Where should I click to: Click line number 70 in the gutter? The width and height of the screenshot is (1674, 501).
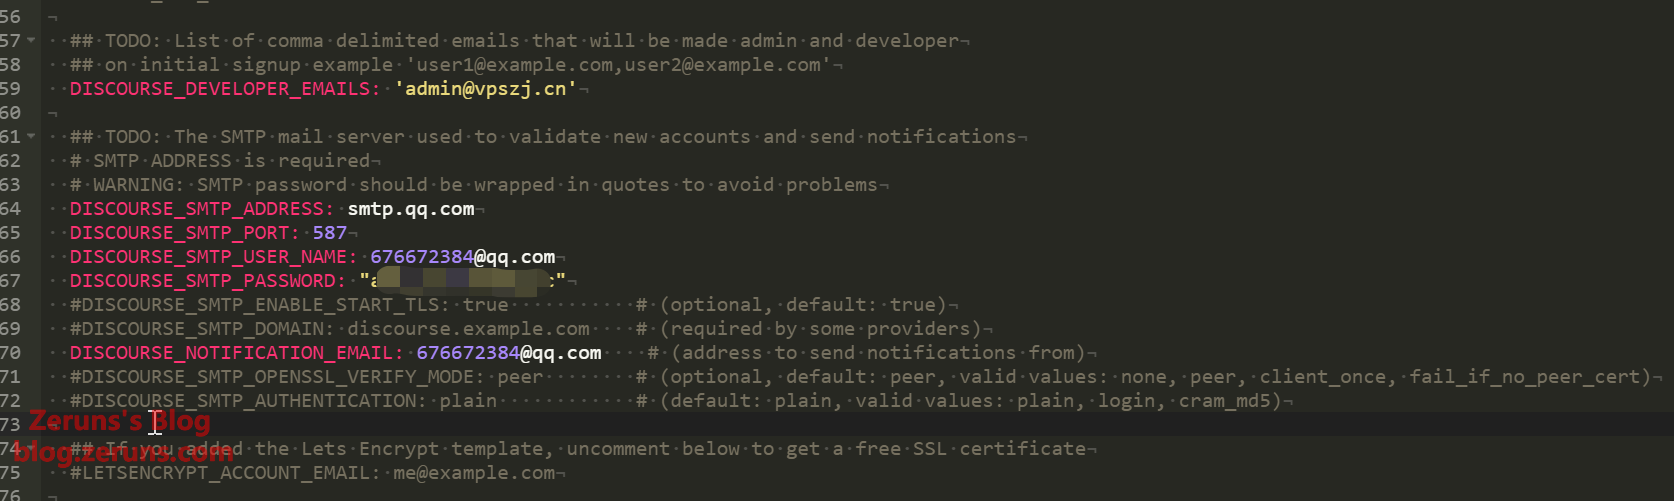coord(10,353)
